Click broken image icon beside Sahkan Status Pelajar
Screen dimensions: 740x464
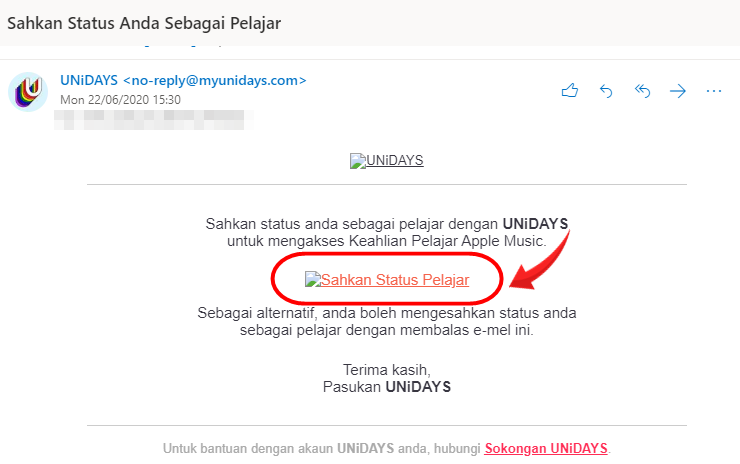313,279
